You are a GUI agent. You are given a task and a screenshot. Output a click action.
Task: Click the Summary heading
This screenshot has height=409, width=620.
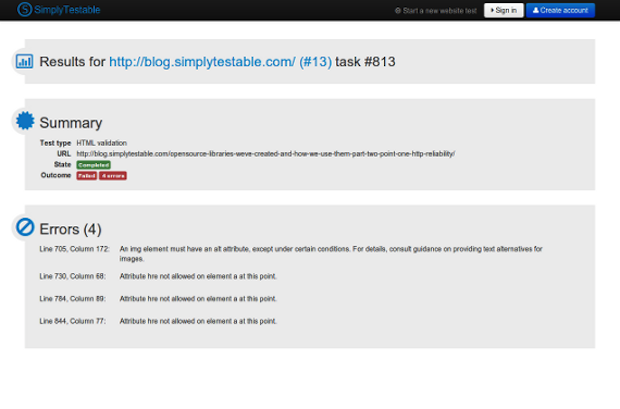pos(71,123)
